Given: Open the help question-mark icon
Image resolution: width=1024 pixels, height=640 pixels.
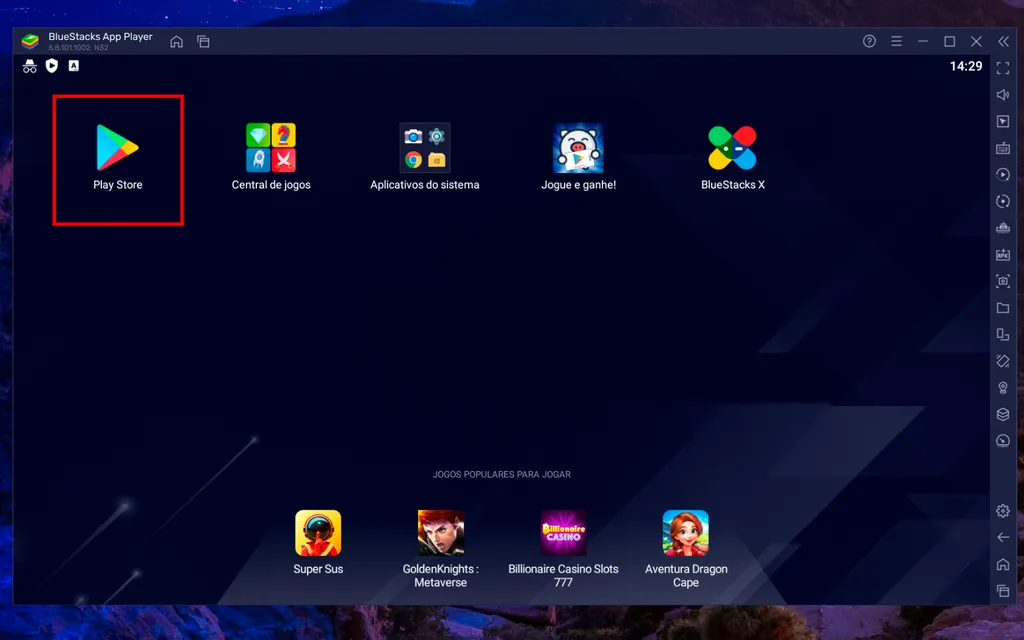Looking at the screenshot, I should [x=869, y=41].
